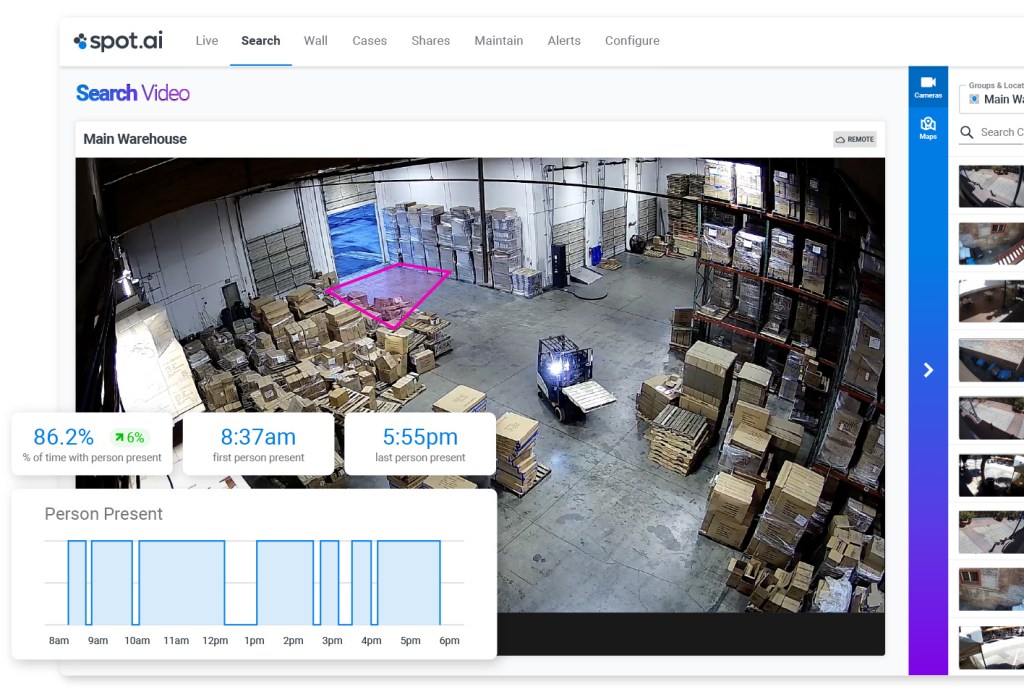Image resolution: width=1024 pixels, height=694 pixels.
Task: Switch to the Live tab
Action: coord(207,40)
